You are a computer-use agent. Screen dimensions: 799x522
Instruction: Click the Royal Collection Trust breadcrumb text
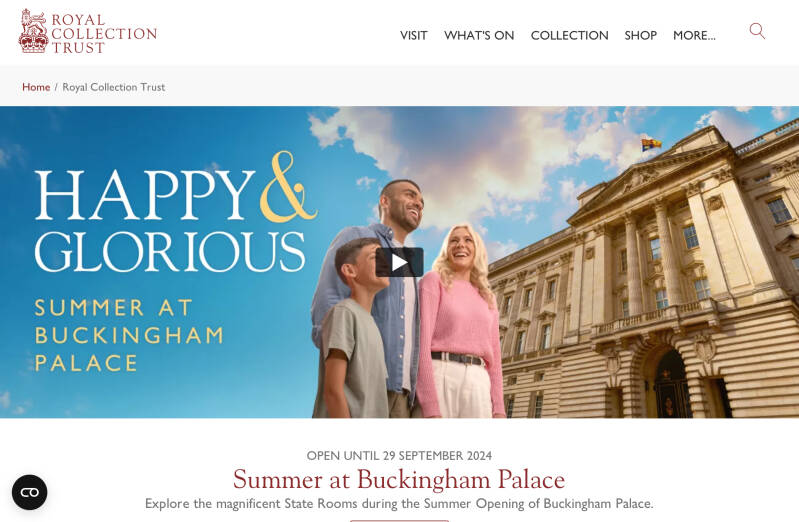114,87
